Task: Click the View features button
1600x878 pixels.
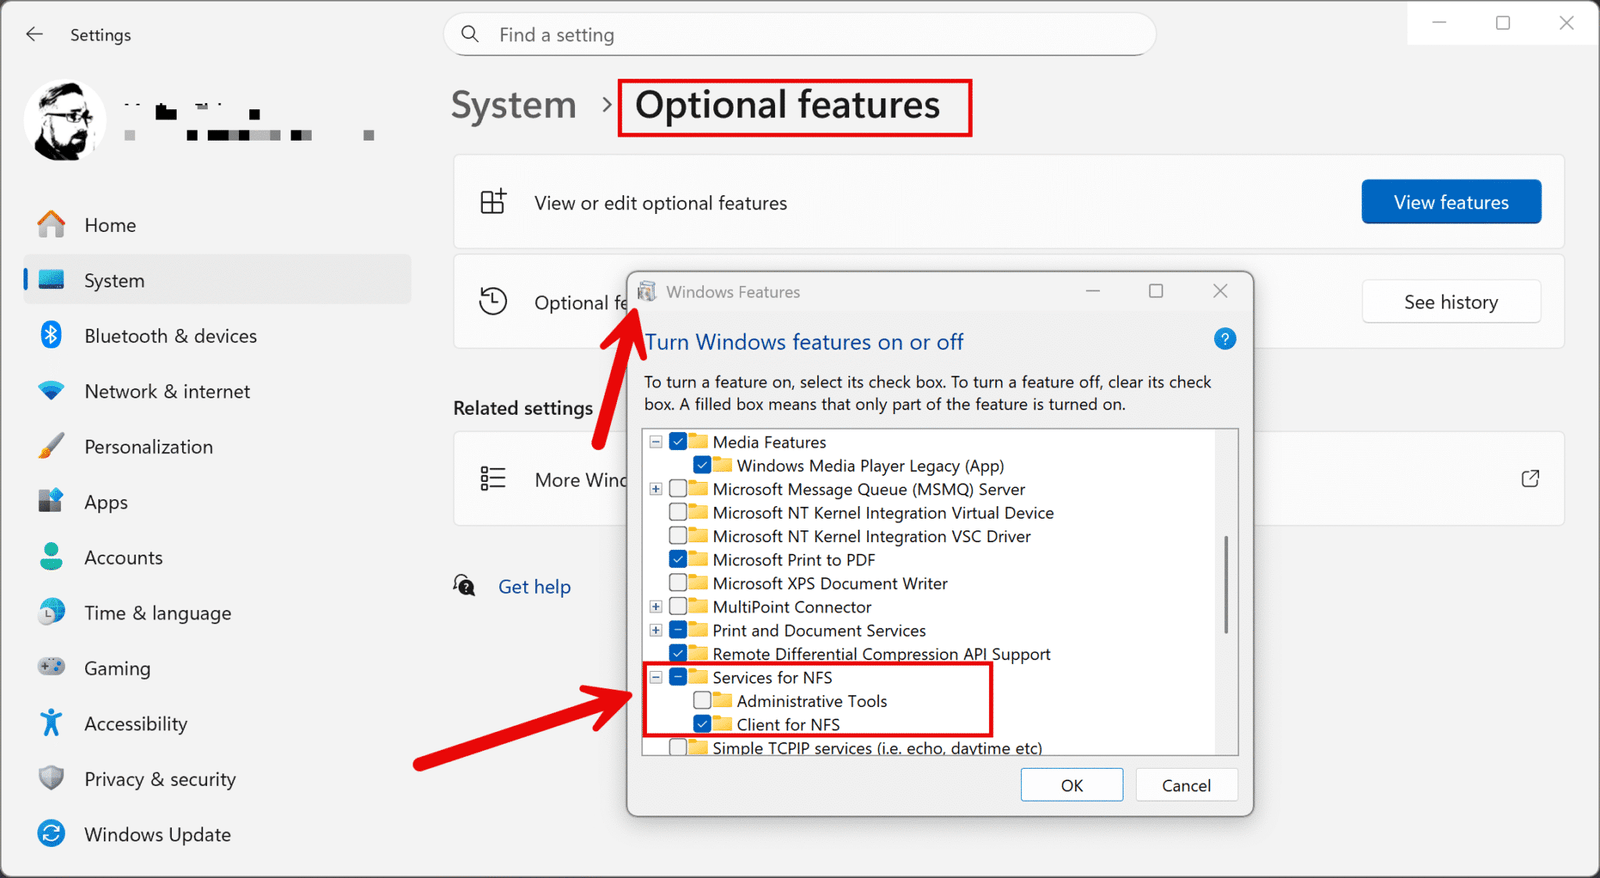Action: (x=1451, y=202)
